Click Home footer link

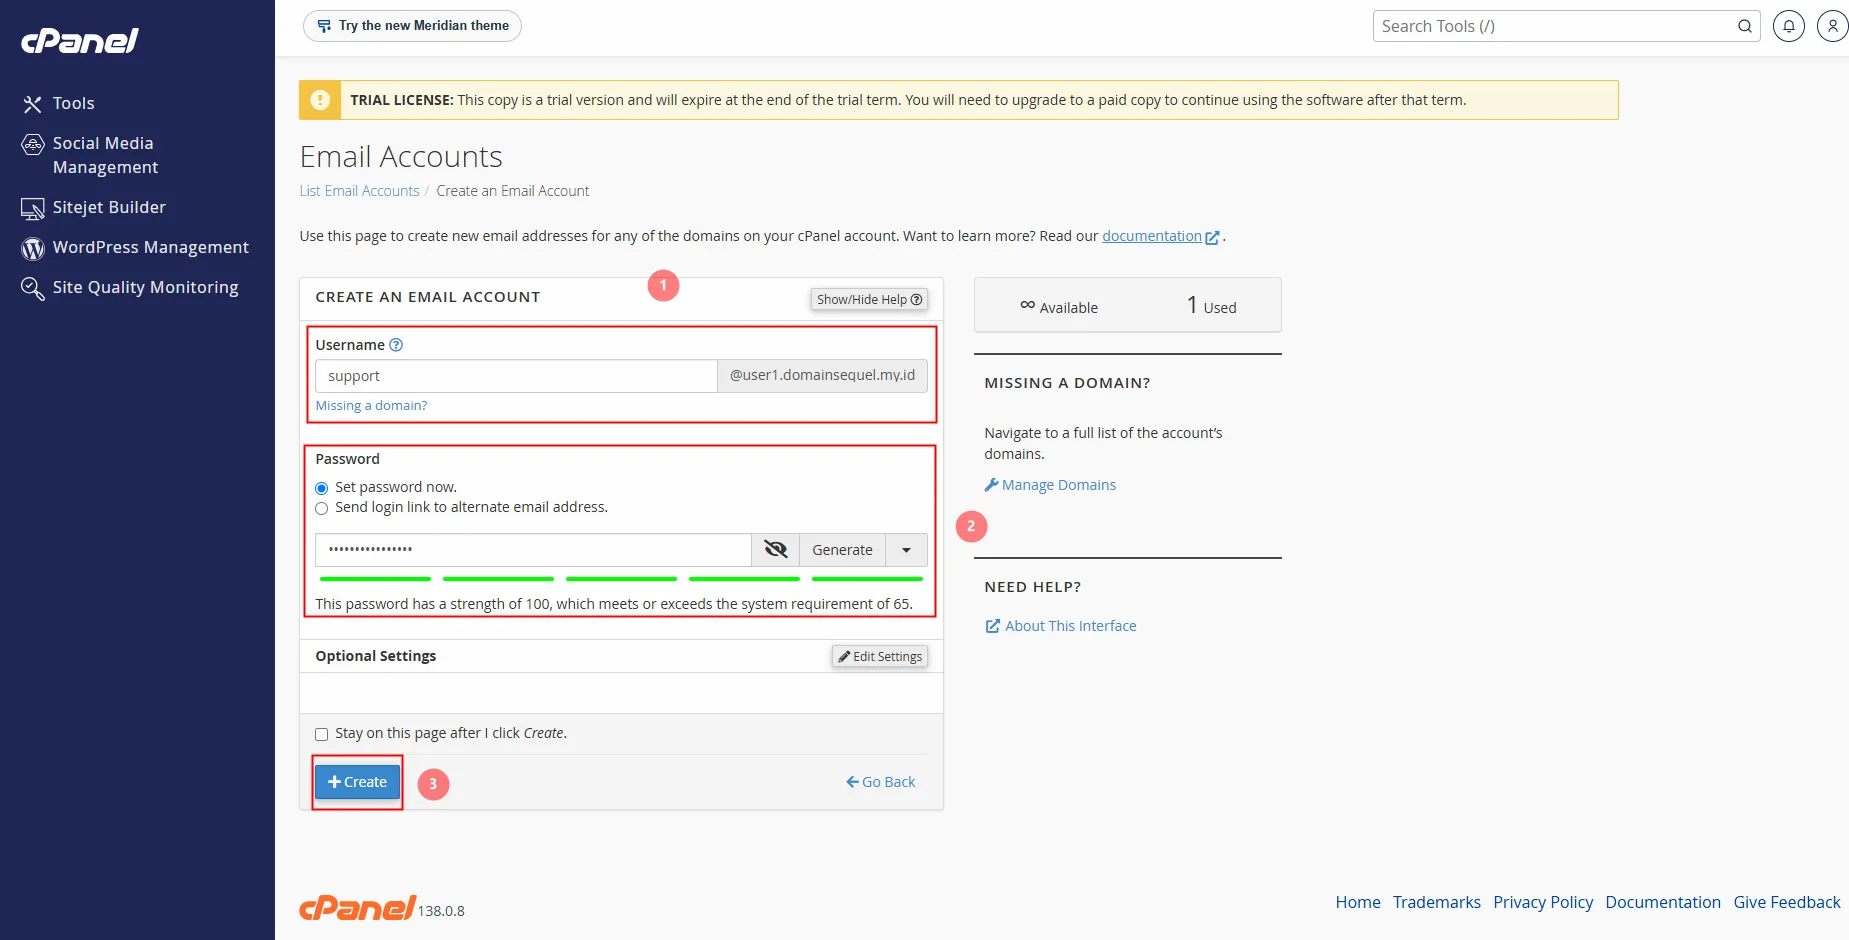click(x=1358, y=902)
